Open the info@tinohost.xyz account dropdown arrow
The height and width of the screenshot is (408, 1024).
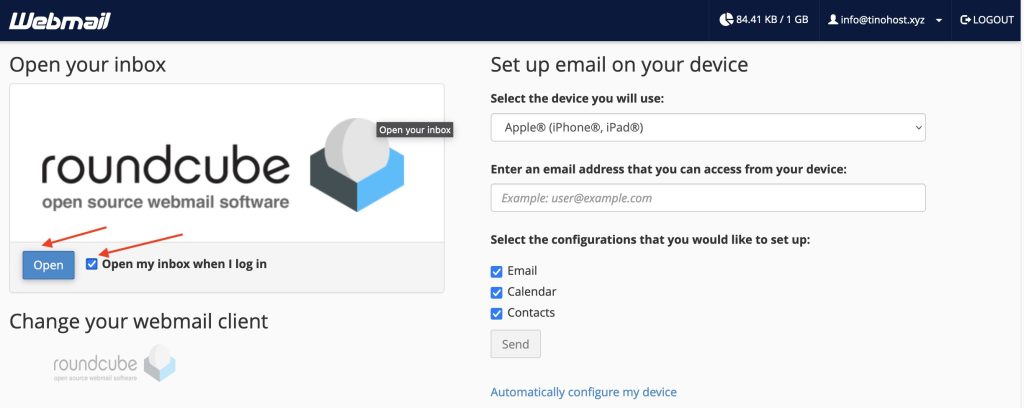click(x=938, y=20)
